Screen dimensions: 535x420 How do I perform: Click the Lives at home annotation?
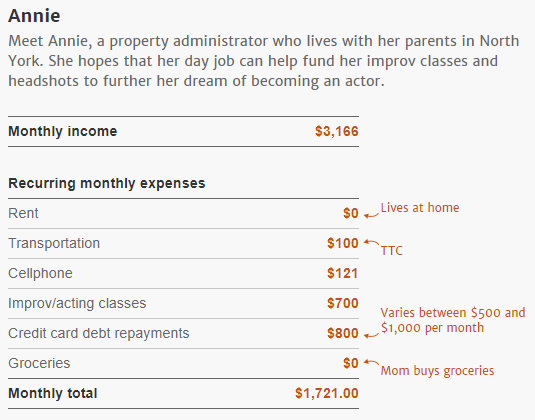click(x=420, y=207)
